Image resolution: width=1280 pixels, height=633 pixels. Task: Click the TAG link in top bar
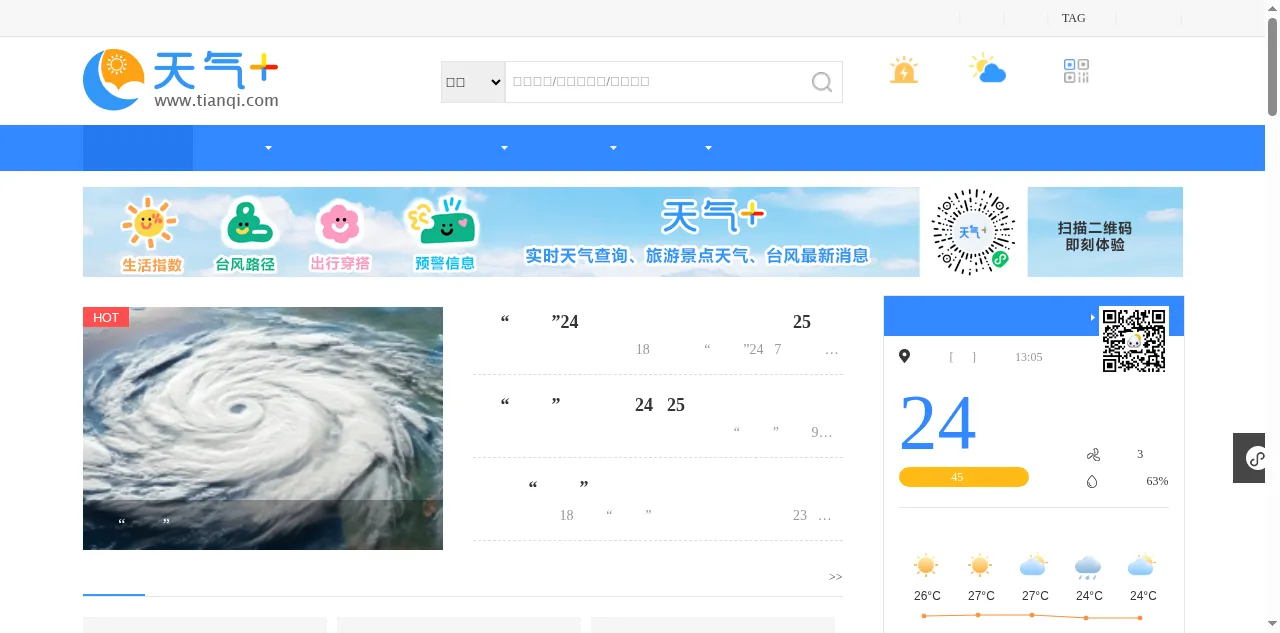point(1073,18)
